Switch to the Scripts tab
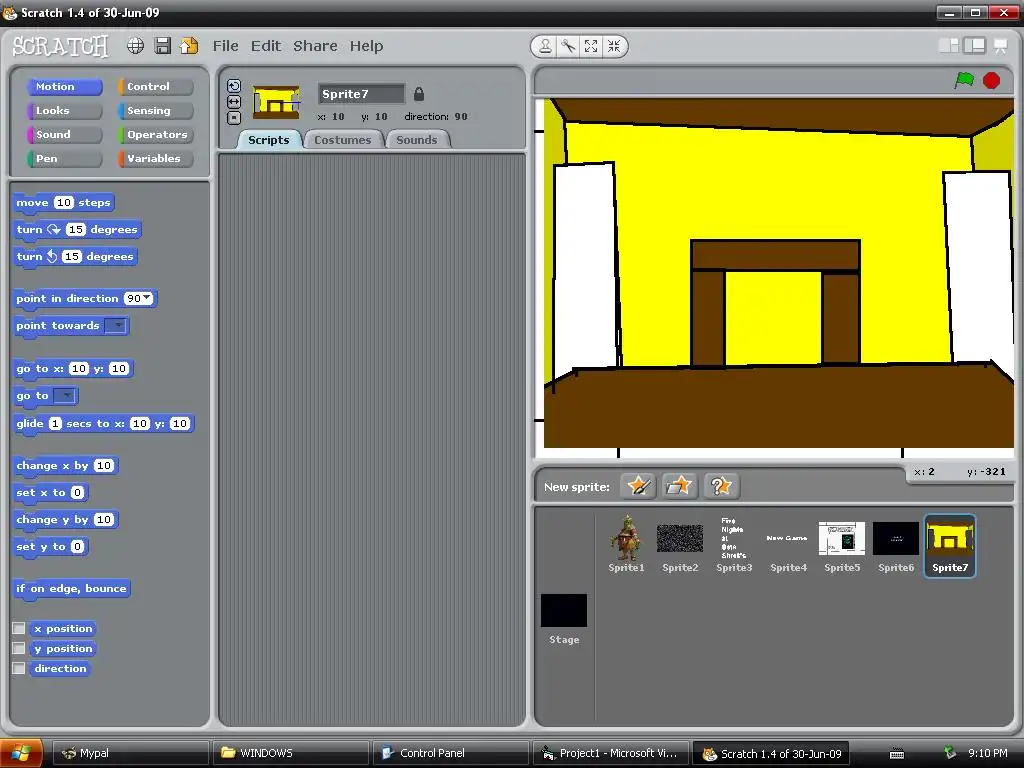1024x768 pixels. coord(268,140)
